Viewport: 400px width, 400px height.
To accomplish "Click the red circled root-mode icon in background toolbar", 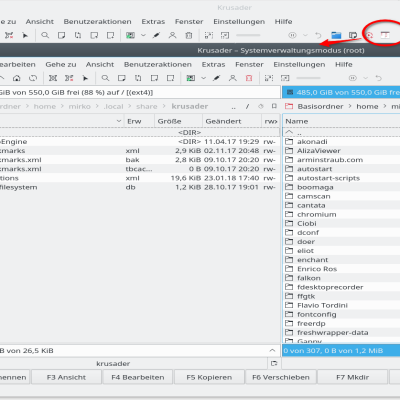I will pos(369,35).
